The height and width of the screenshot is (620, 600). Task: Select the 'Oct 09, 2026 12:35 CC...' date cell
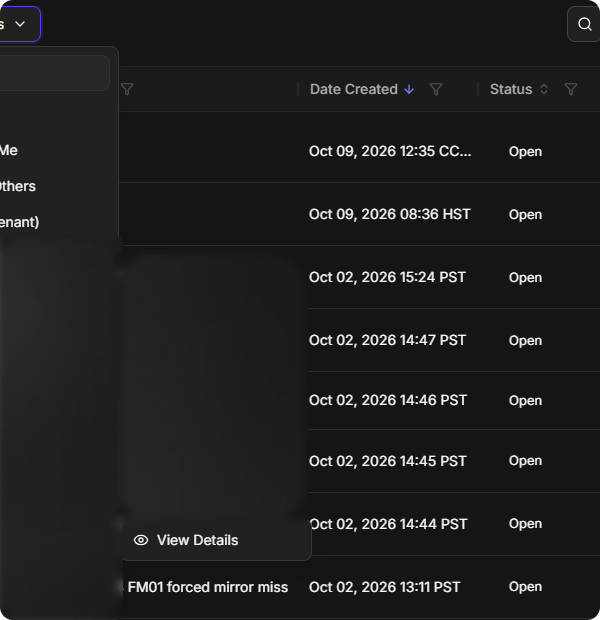point(390,151)
